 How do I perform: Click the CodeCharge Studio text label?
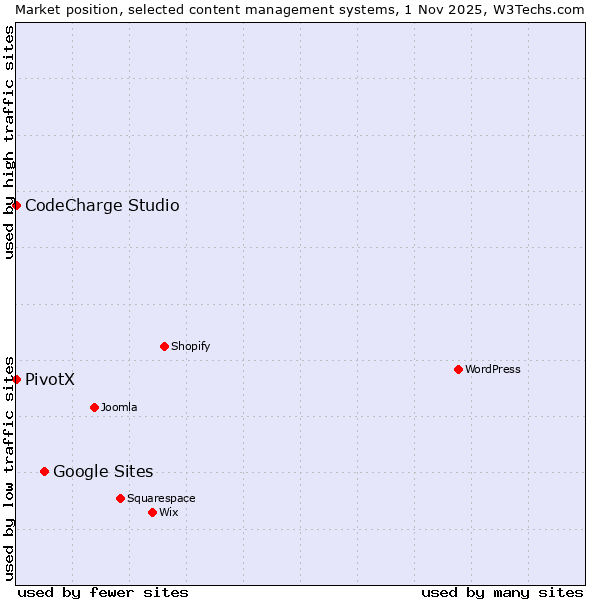point(102,206)
